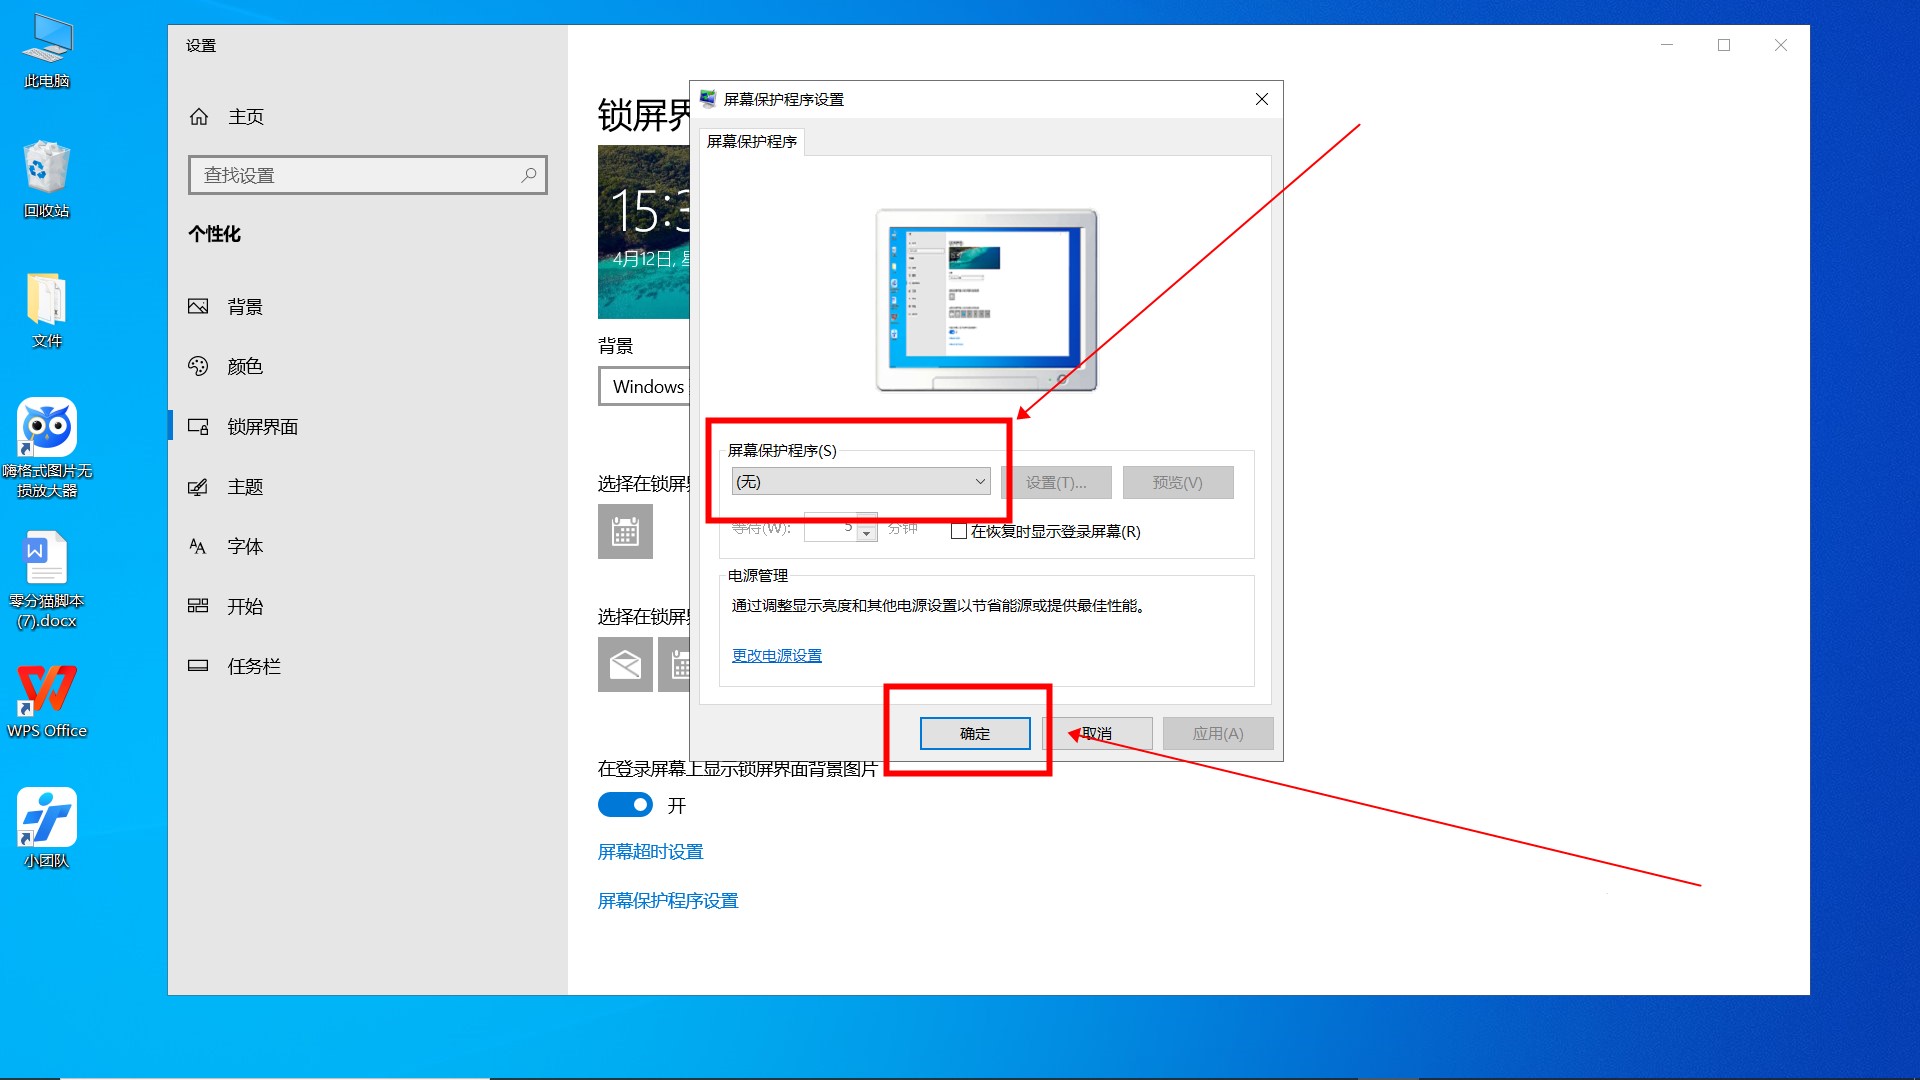Click the 查找设置 search field

click(367, 174)
